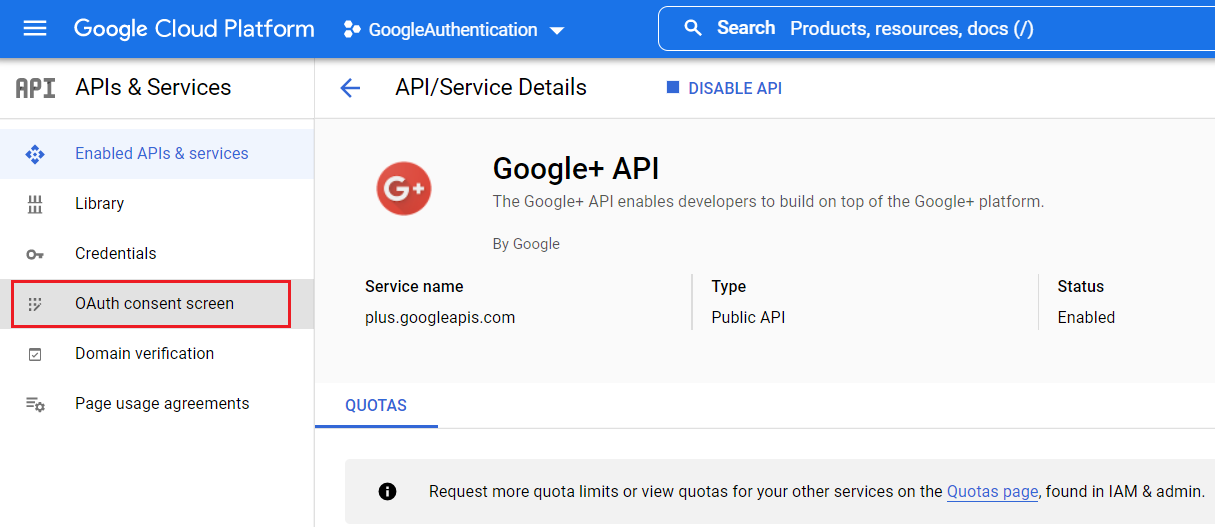Image resolution: width=1215 pixels, height=527 pixels.
Task: Click the Google+ API heading
Action: point(576,167)
